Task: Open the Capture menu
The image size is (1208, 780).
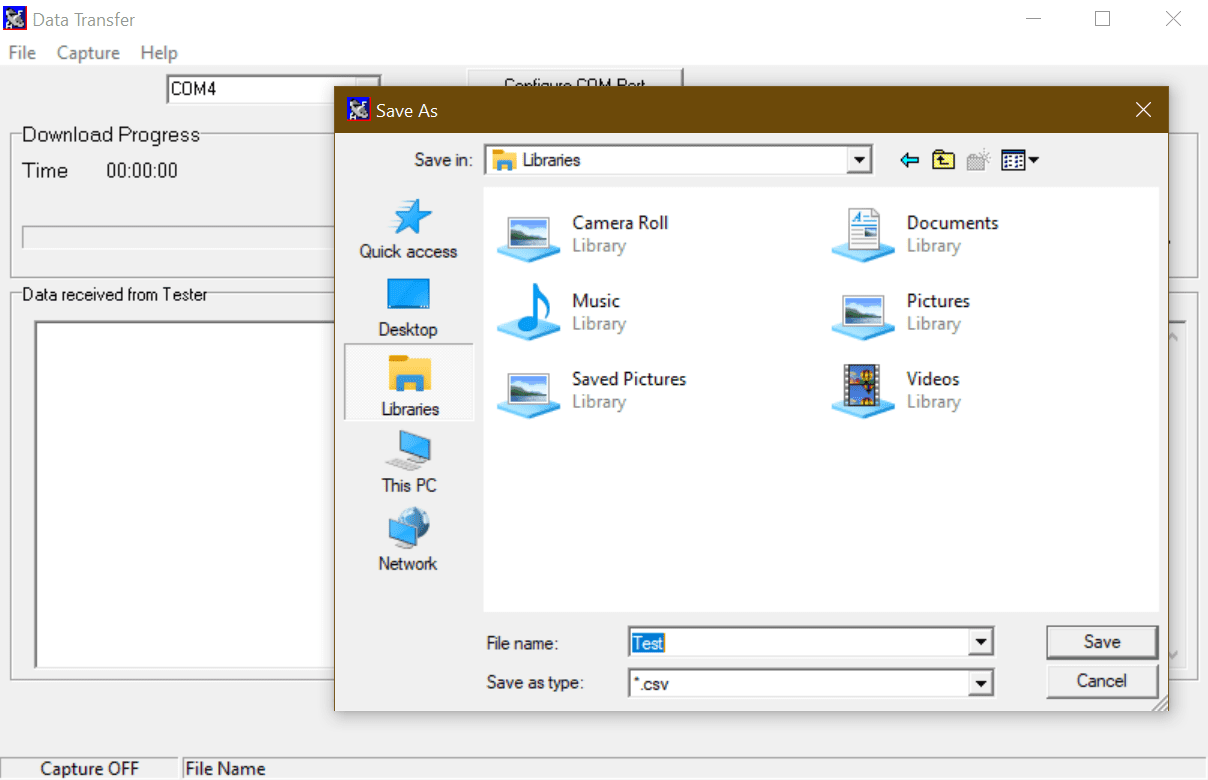Action: pos(88,53)
